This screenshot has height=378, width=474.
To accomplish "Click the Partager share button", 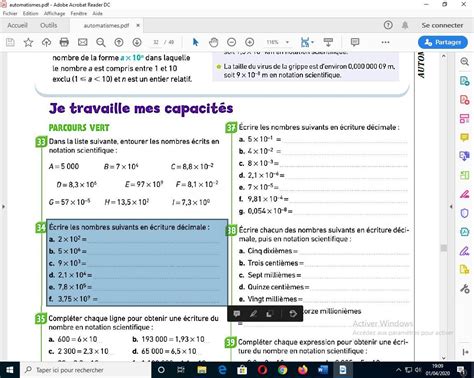I will (x=443, y=42).
